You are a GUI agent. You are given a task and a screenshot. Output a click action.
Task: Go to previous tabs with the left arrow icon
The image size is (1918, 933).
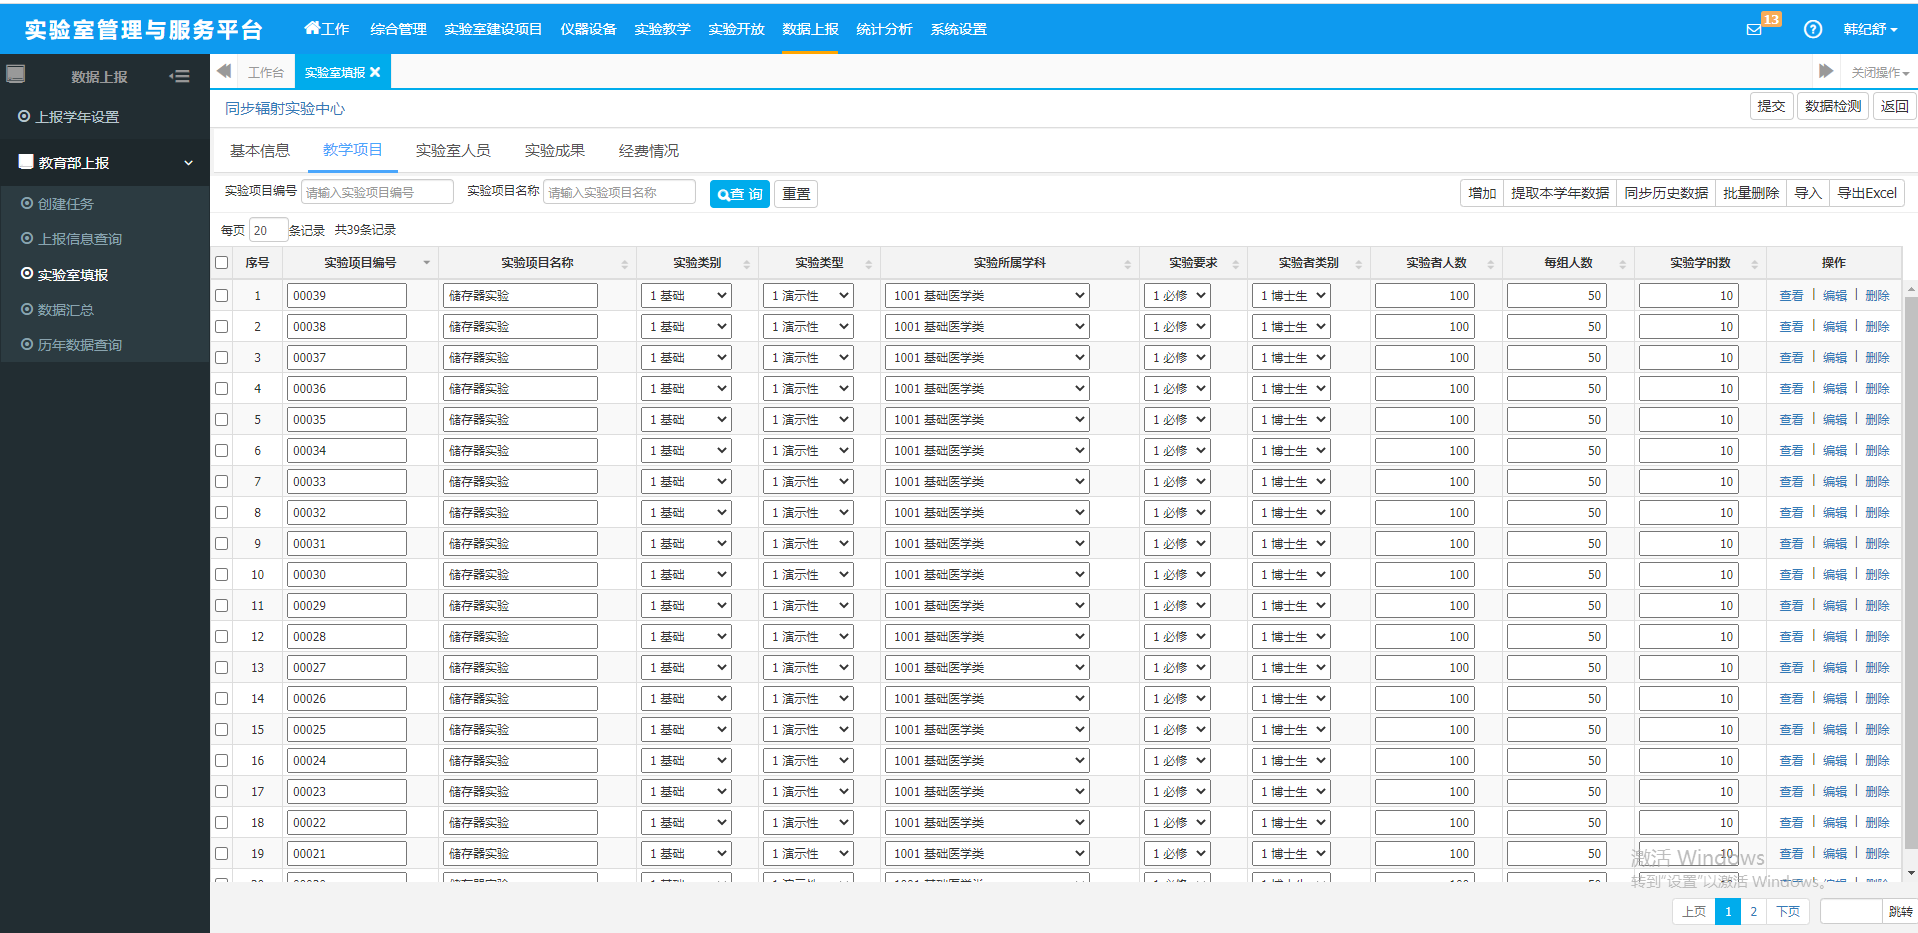224,71
